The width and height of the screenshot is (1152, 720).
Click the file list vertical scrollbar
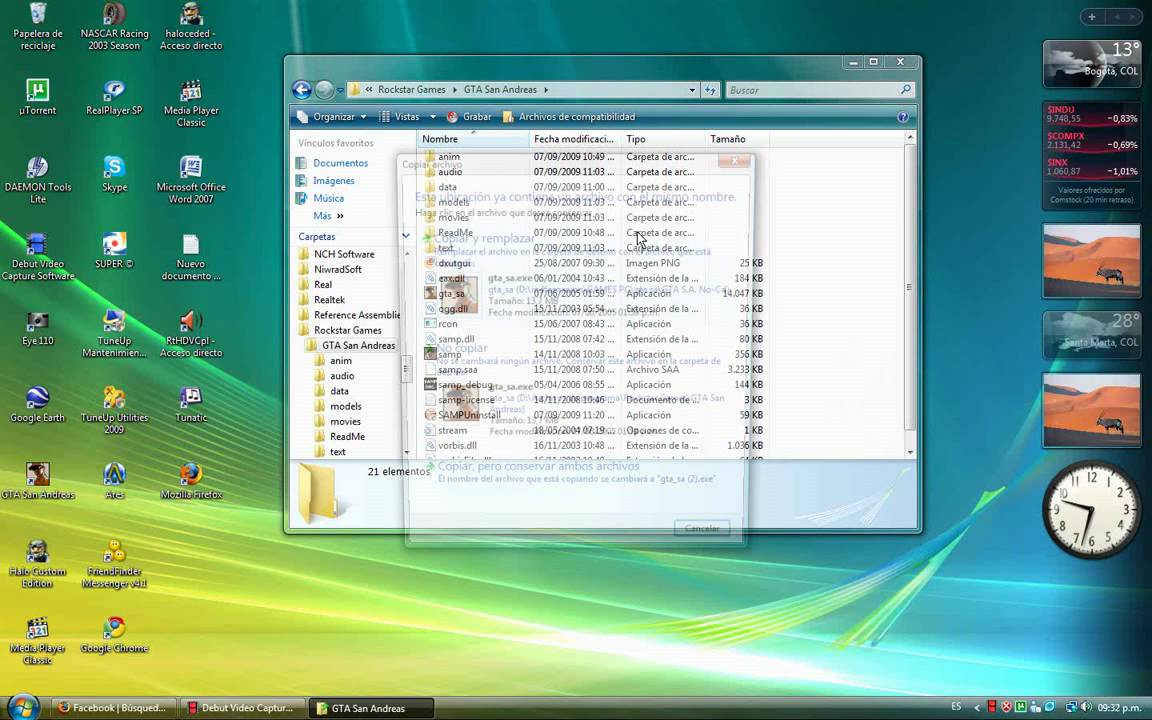pos(910,287)
